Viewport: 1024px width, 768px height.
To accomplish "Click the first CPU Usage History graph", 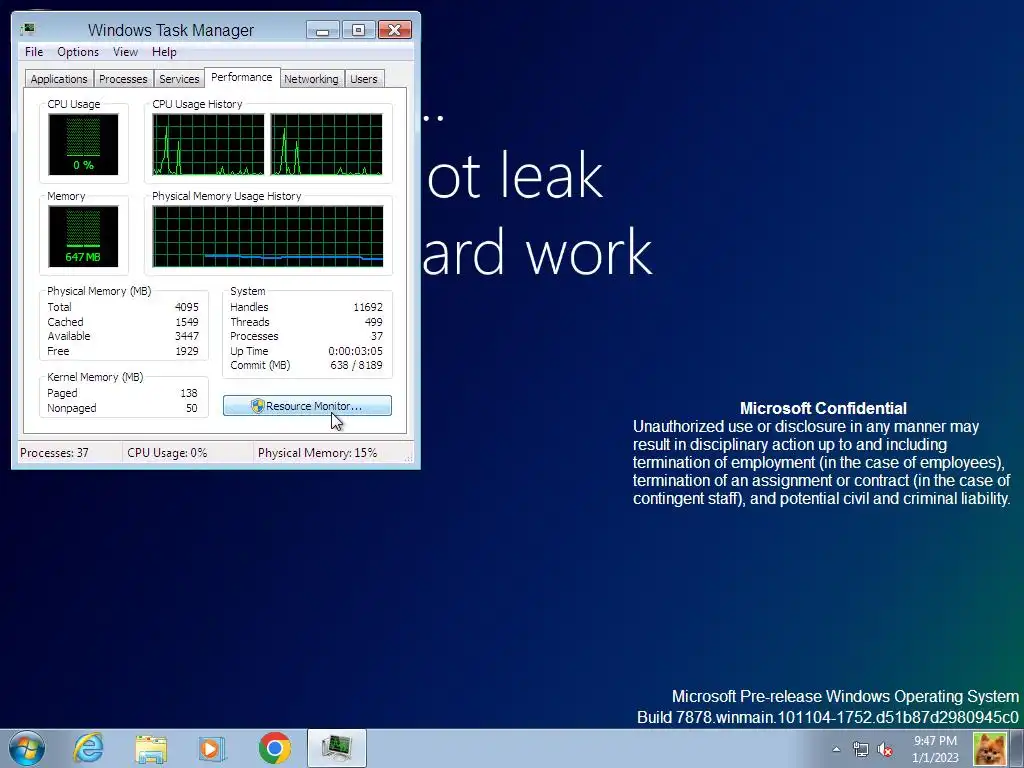I will tap(208, 144).
